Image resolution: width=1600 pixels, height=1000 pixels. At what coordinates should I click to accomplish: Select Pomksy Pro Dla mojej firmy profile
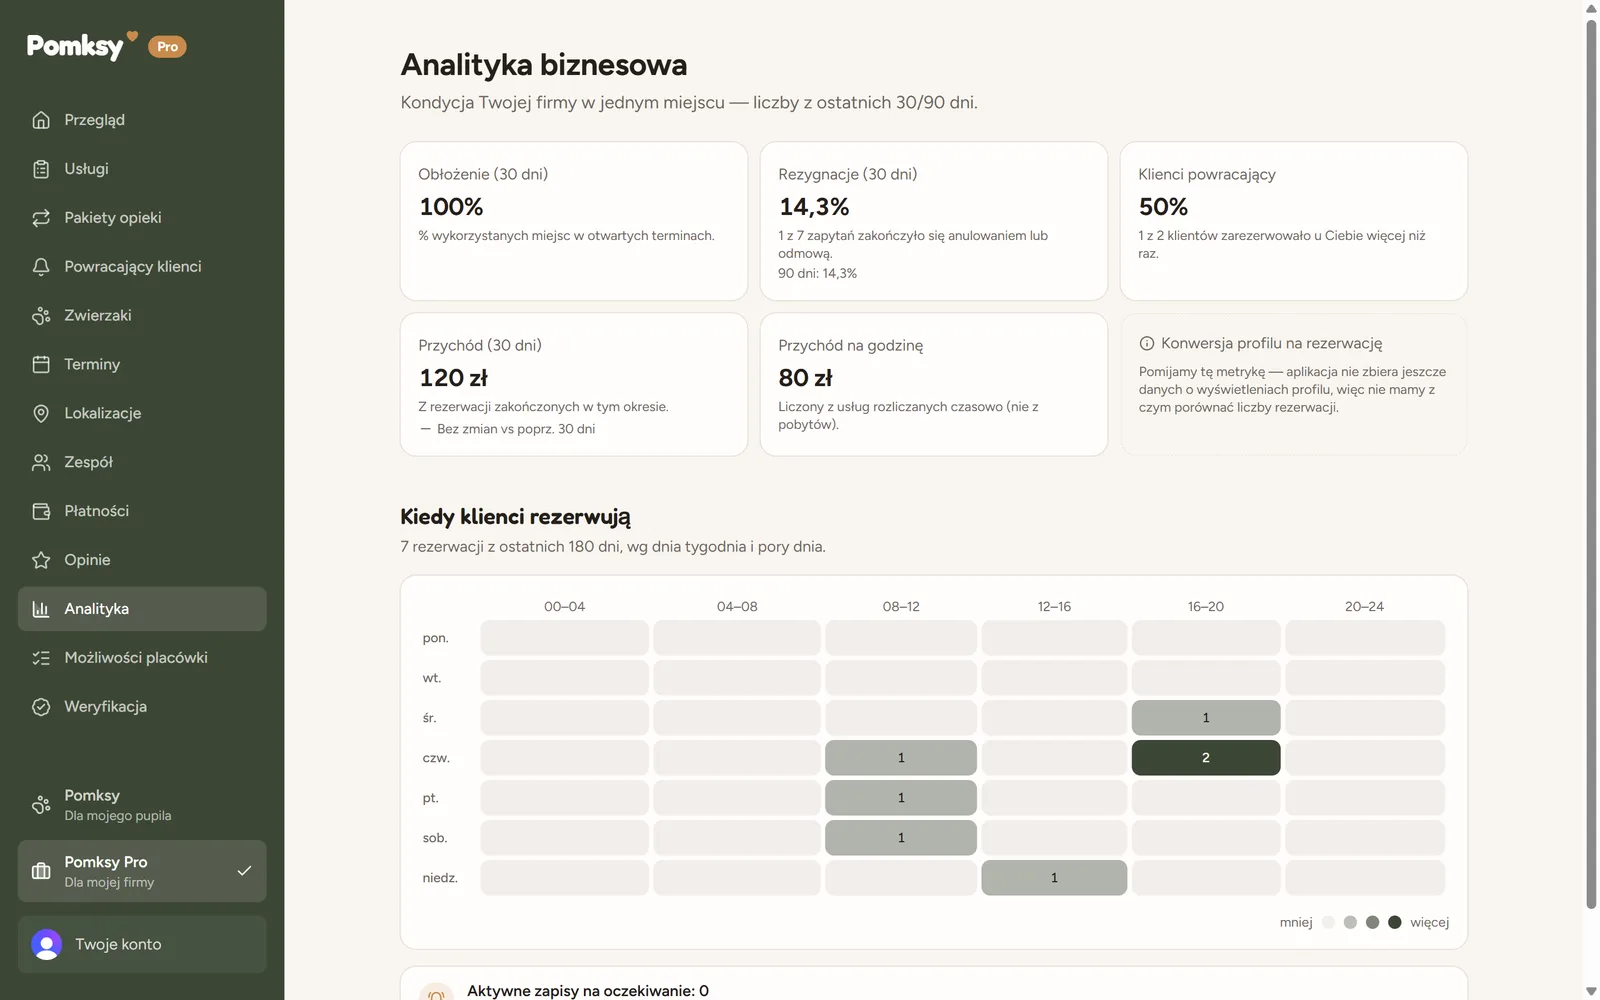tap(142, 871)
